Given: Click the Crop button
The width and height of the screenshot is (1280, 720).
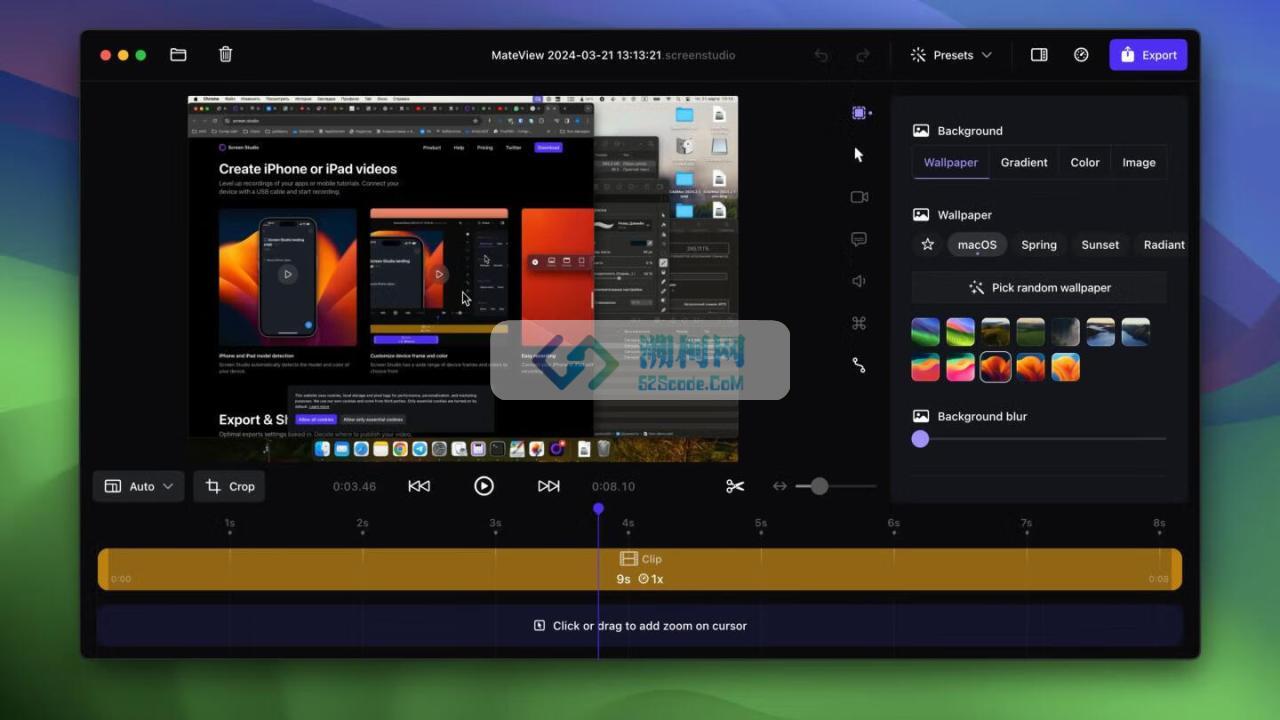Looking at the screenshot, I should coord(229,486).
